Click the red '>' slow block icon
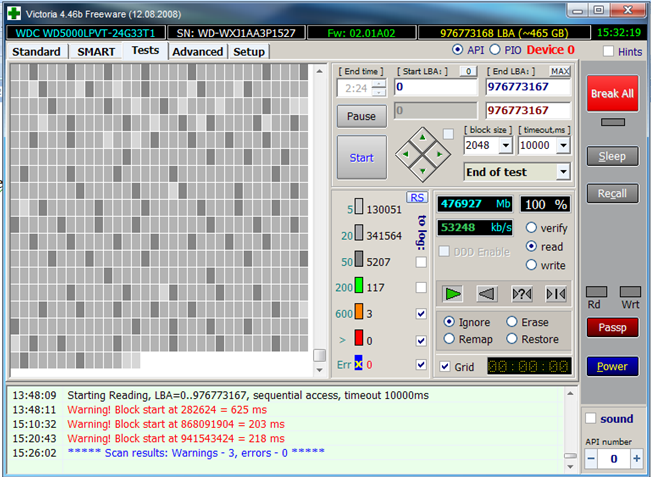652x478 pixels. [358, 338]
